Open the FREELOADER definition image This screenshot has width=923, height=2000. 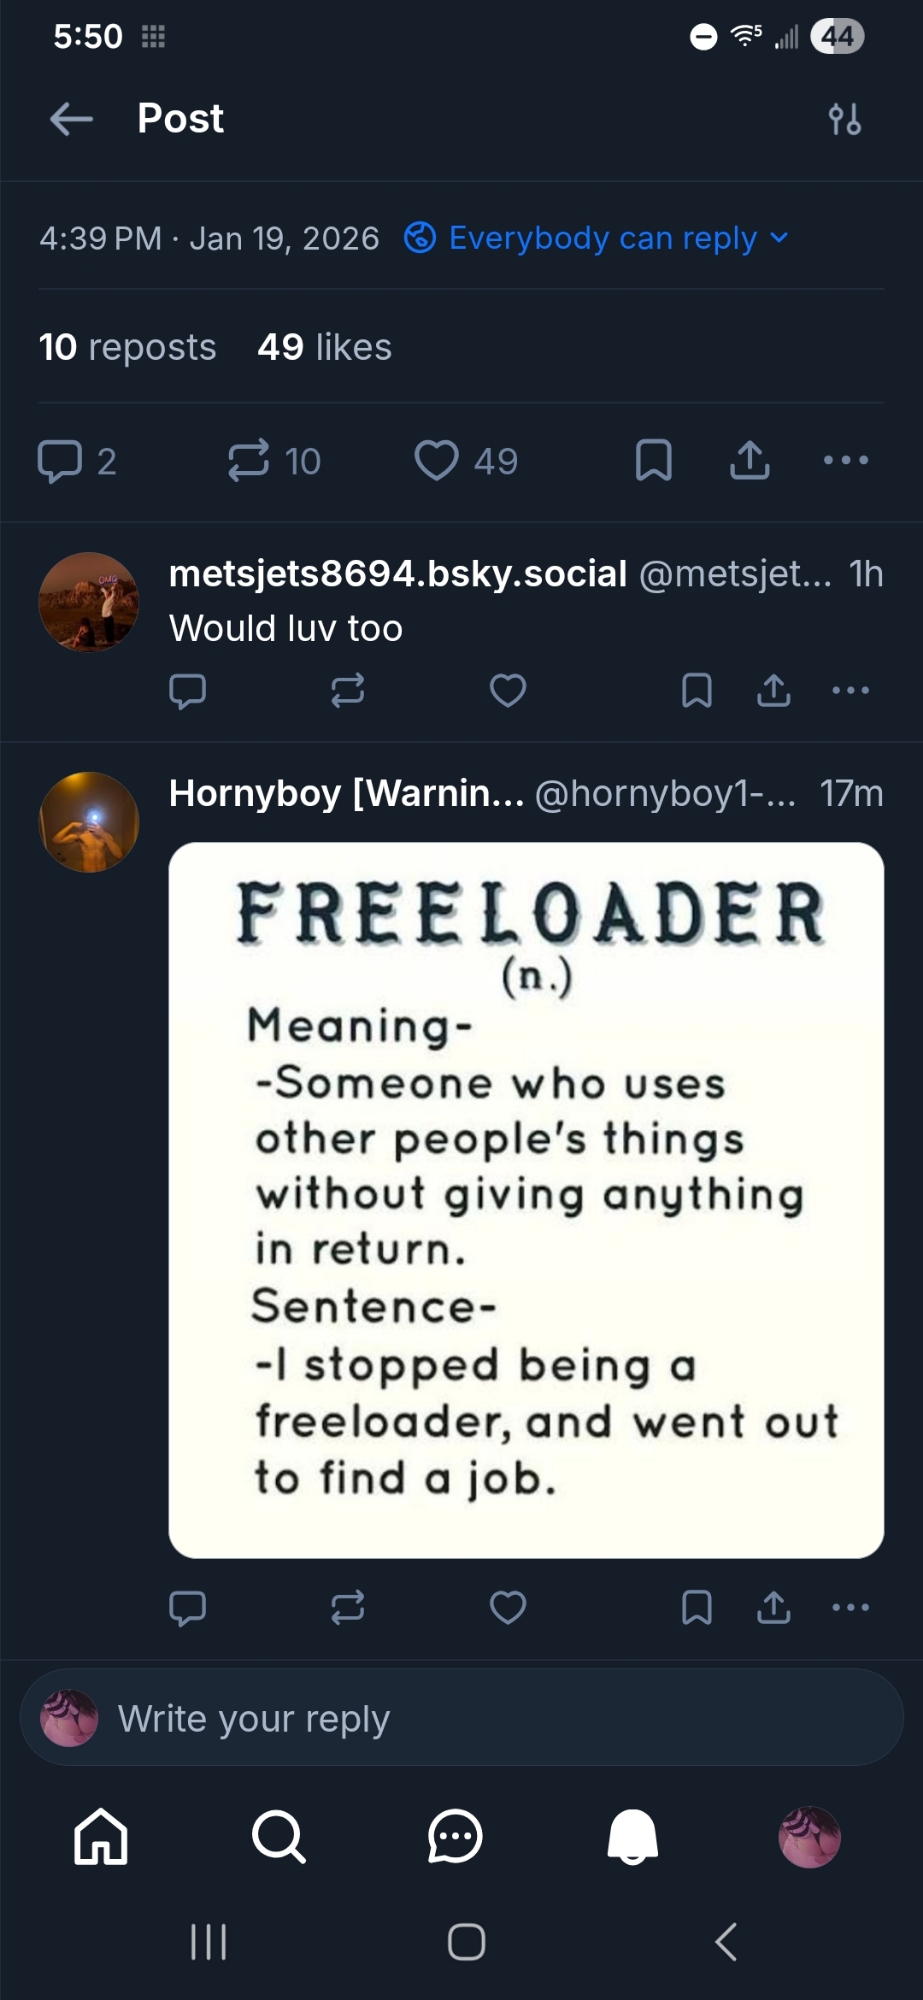[526, 1200]
